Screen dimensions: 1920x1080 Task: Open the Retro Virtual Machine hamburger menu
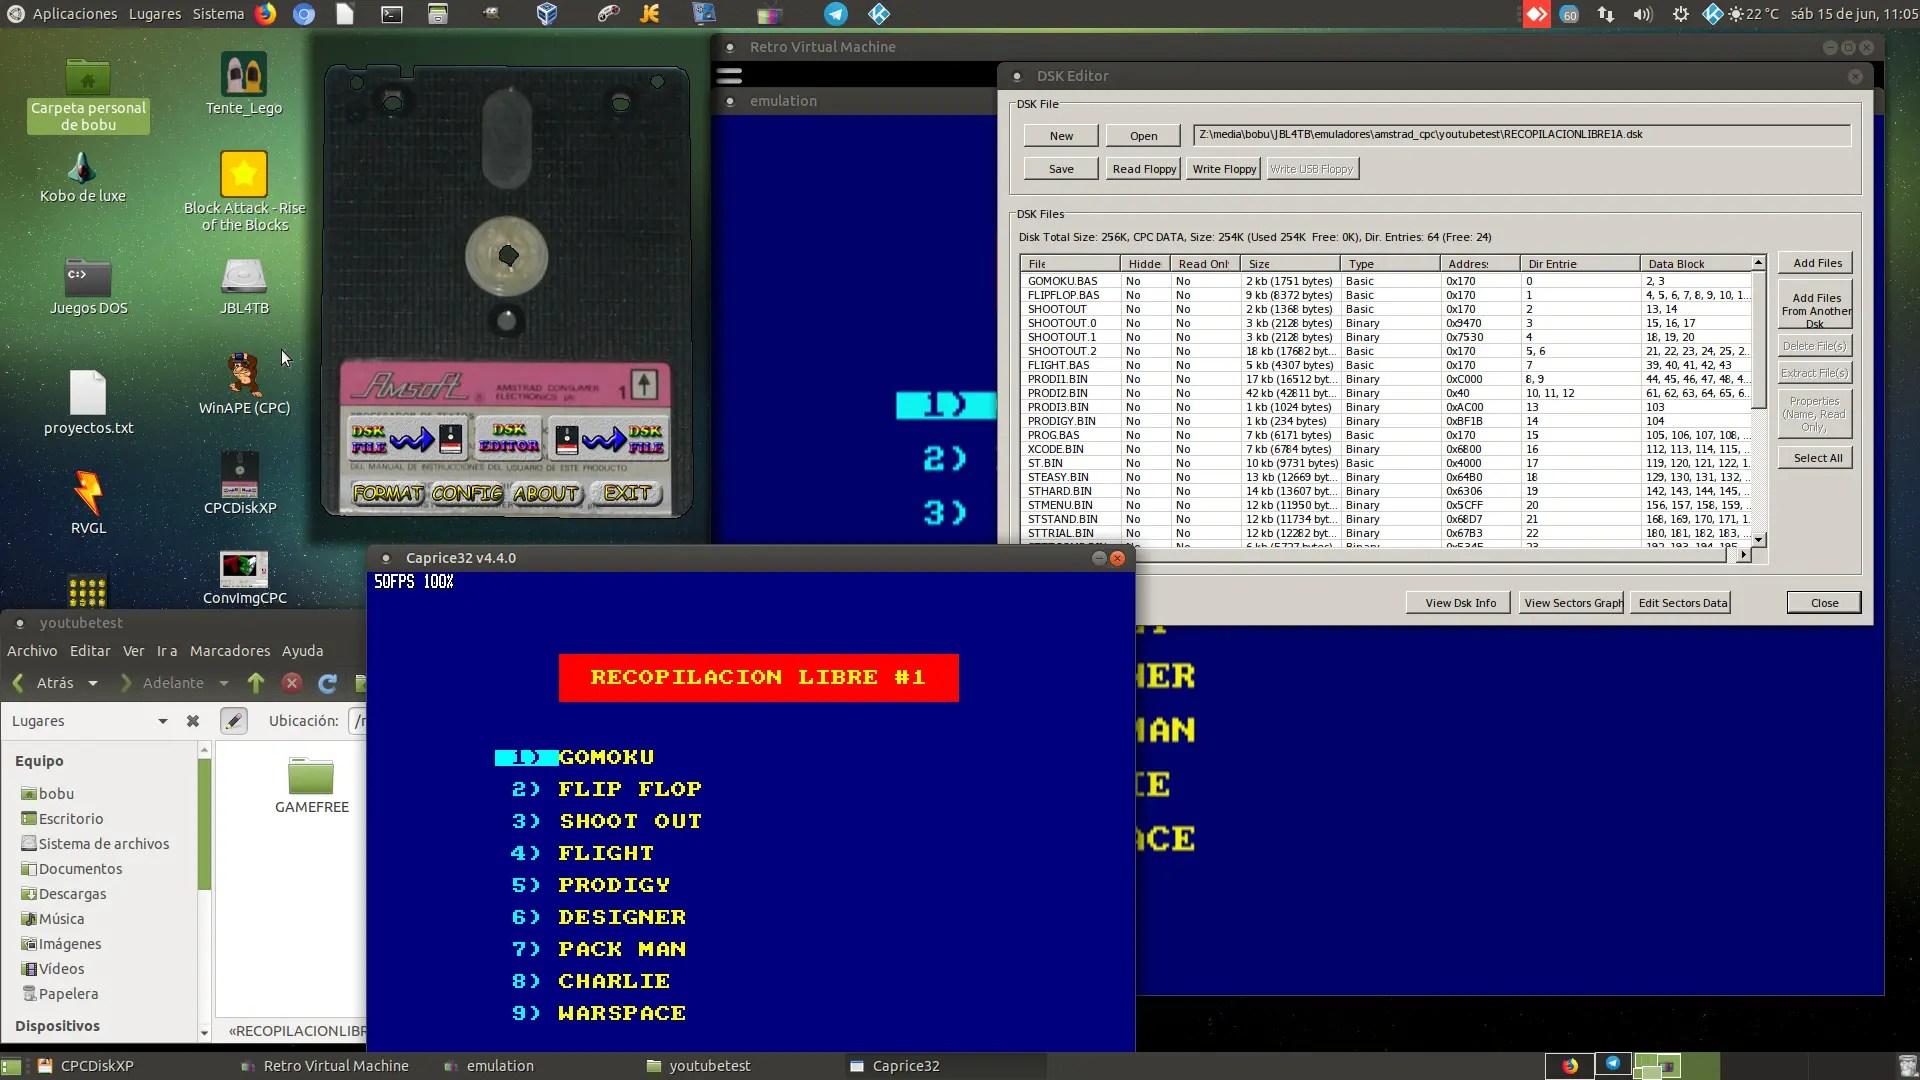click(x=730, y=75)
